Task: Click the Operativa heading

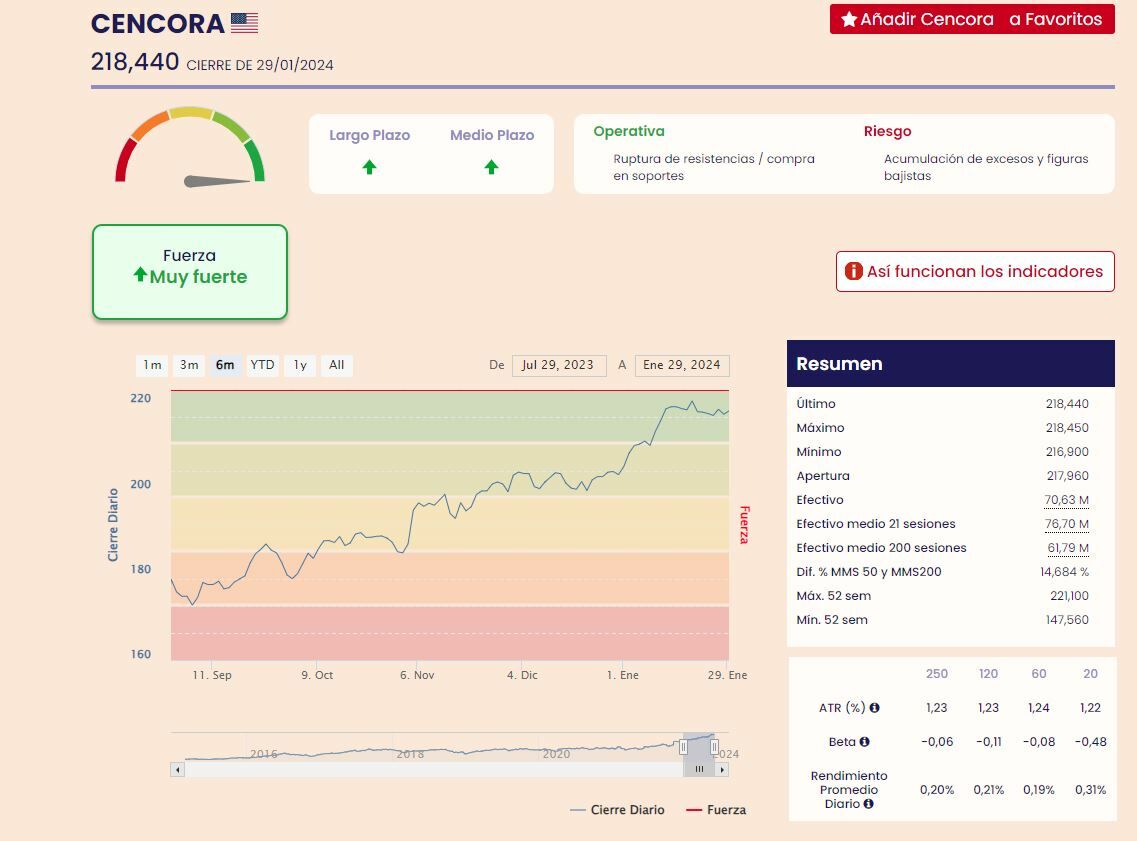Action: 629,131
